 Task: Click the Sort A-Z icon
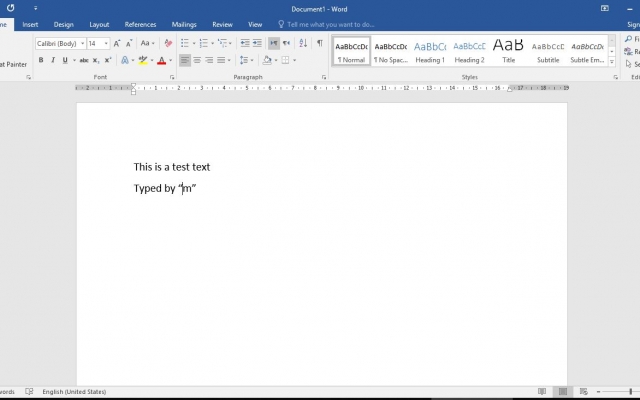pyautogui.click(x=303, y=43)
